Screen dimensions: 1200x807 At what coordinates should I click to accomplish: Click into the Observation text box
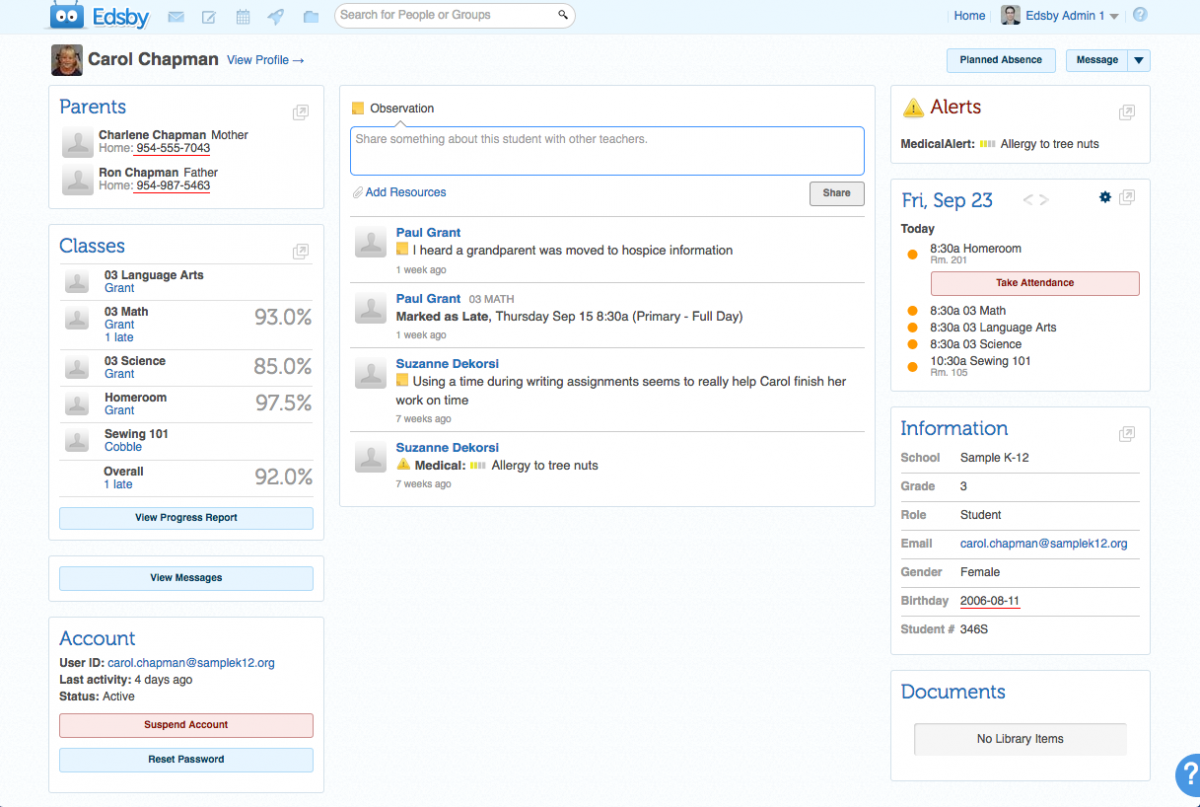pyautogui.click(x=607, y=151)
